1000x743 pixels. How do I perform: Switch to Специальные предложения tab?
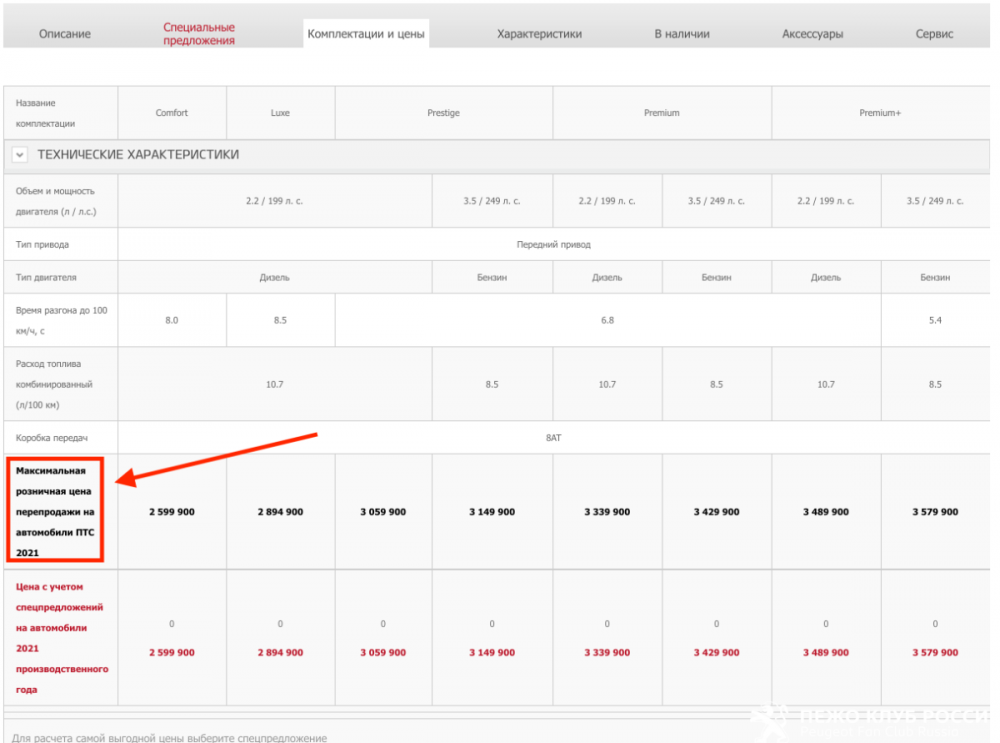click(199, 34)
